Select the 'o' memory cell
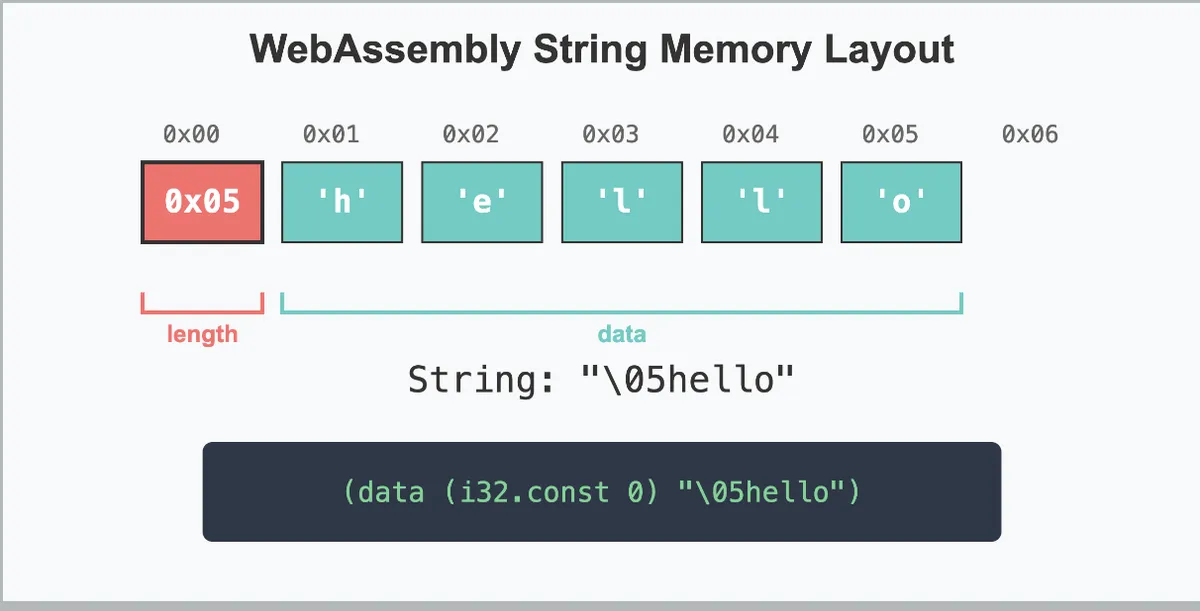Image resolution: width=1200 pixels, height=611 pixels. [x=901, y=202]
